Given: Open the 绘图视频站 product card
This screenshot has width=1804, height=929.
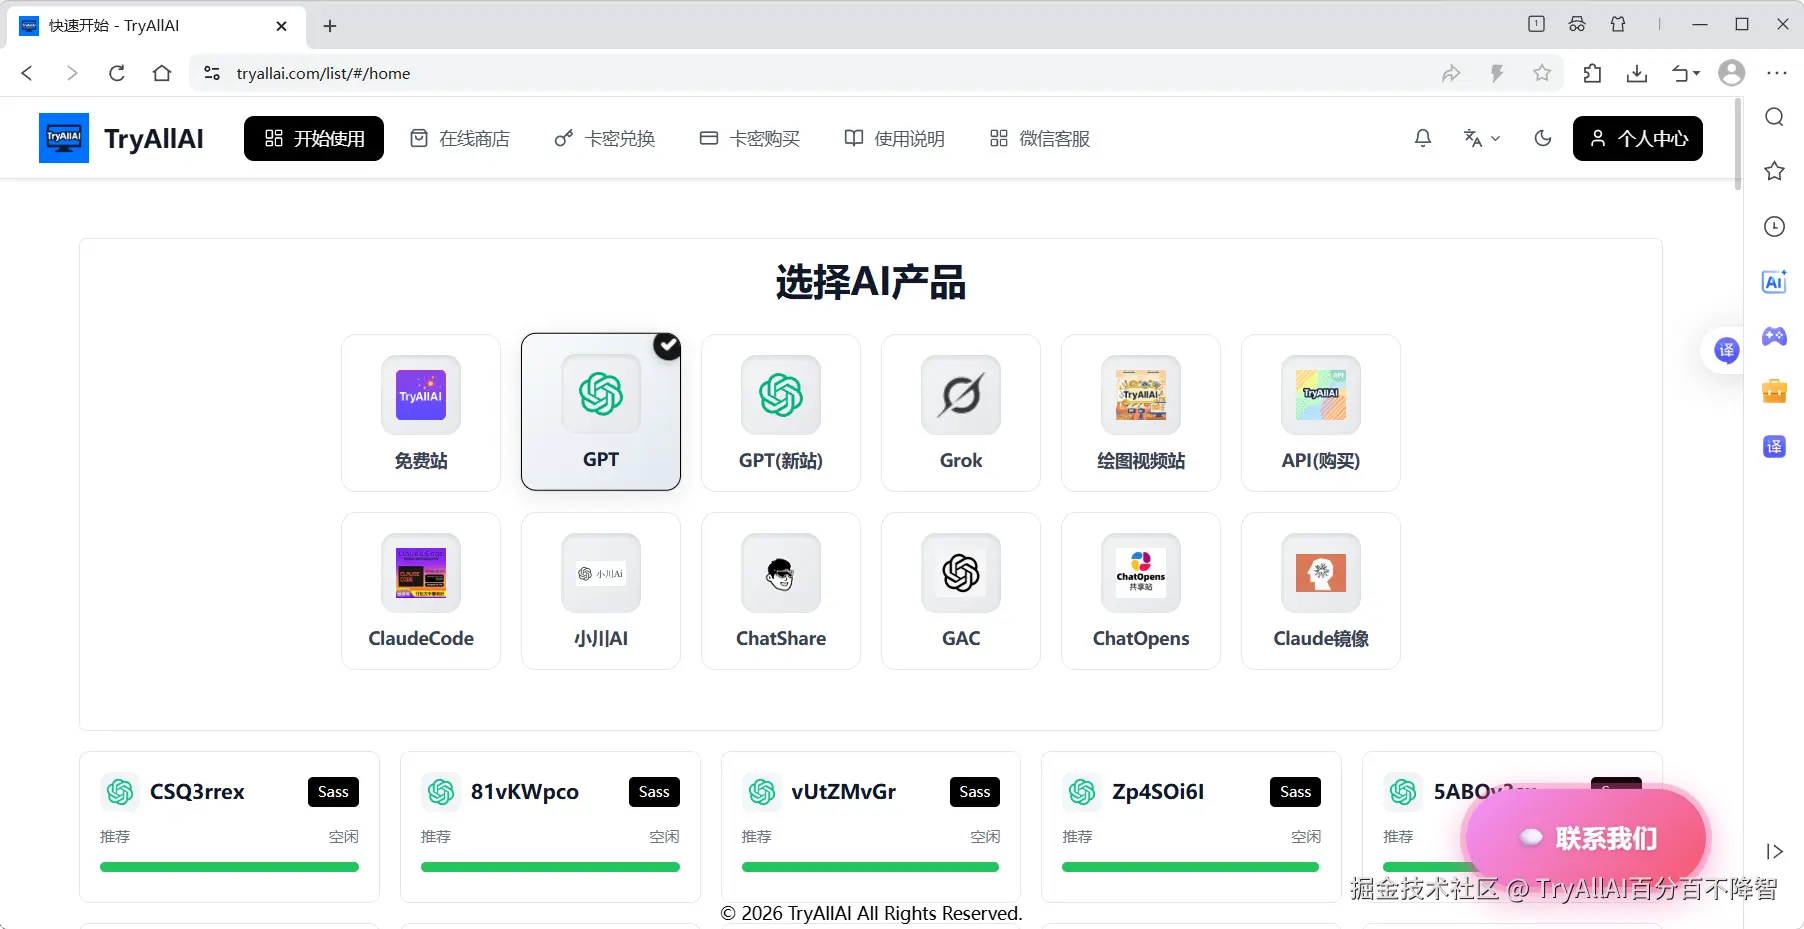Looking at the screenshot, I should 1141,412.
